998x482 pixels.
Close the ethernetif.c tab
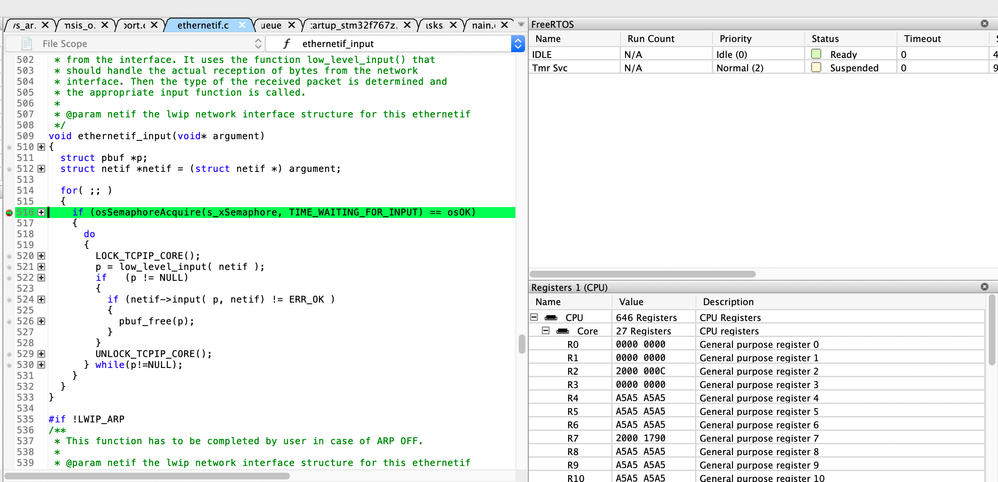pos(242,25)
